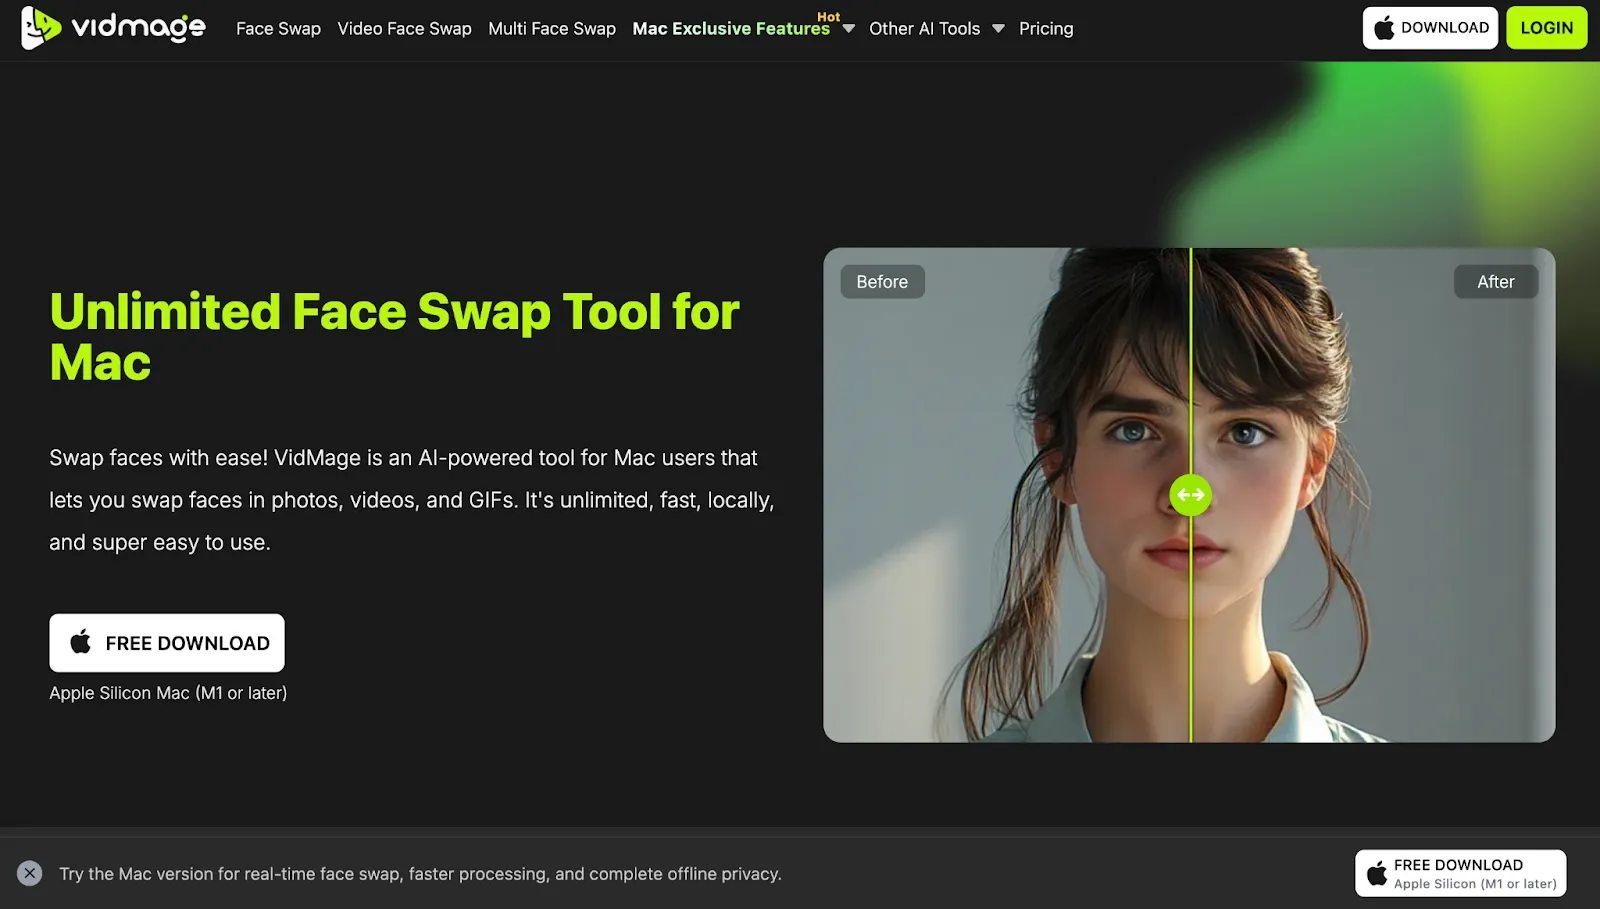Click the Vidmage logo icon
The image size is (1600, 909).
[41, 28]
